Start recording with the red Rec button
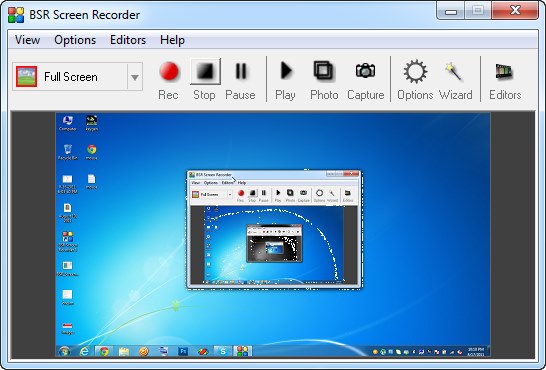 tap(169, 80)
